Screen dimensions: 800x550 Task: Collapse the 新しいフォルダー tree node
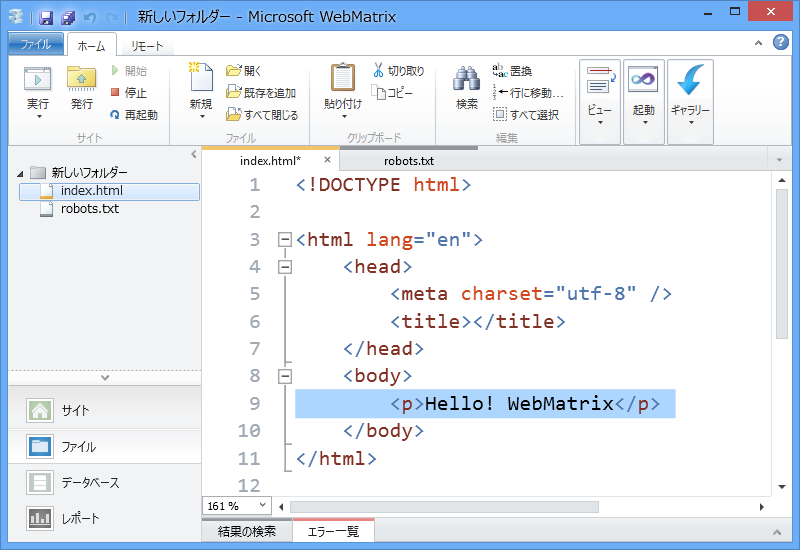(20, 173)
